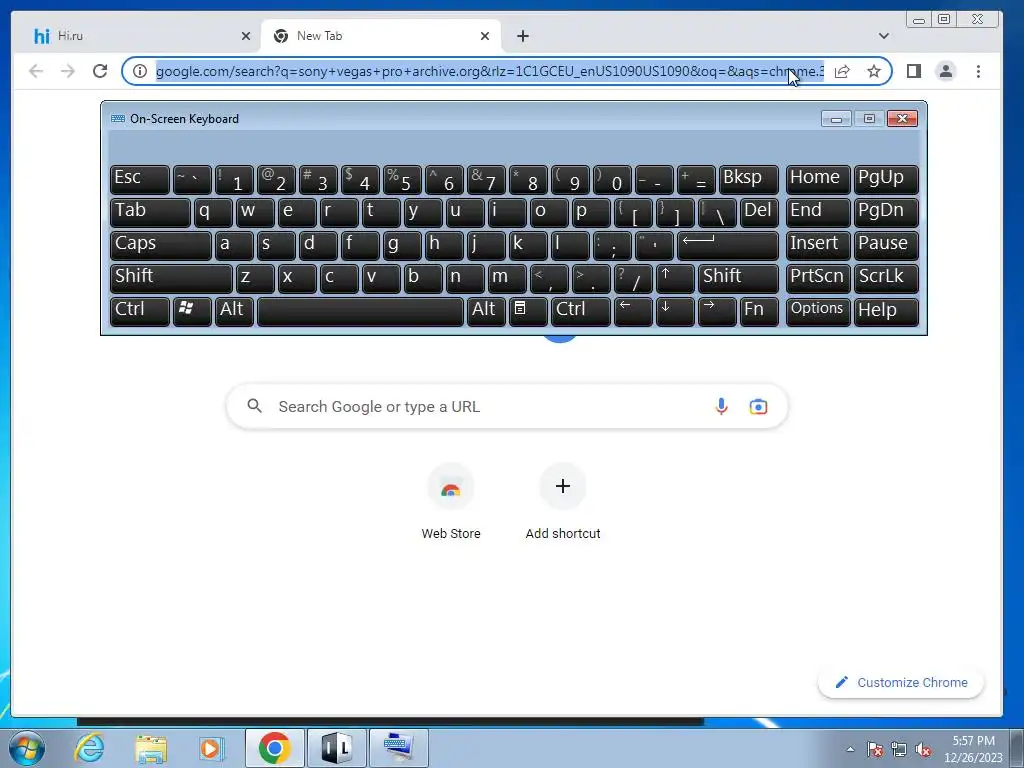
Task: Click the context menu key on keyboard
Action: pyautogui.click(x=528, y=311)
